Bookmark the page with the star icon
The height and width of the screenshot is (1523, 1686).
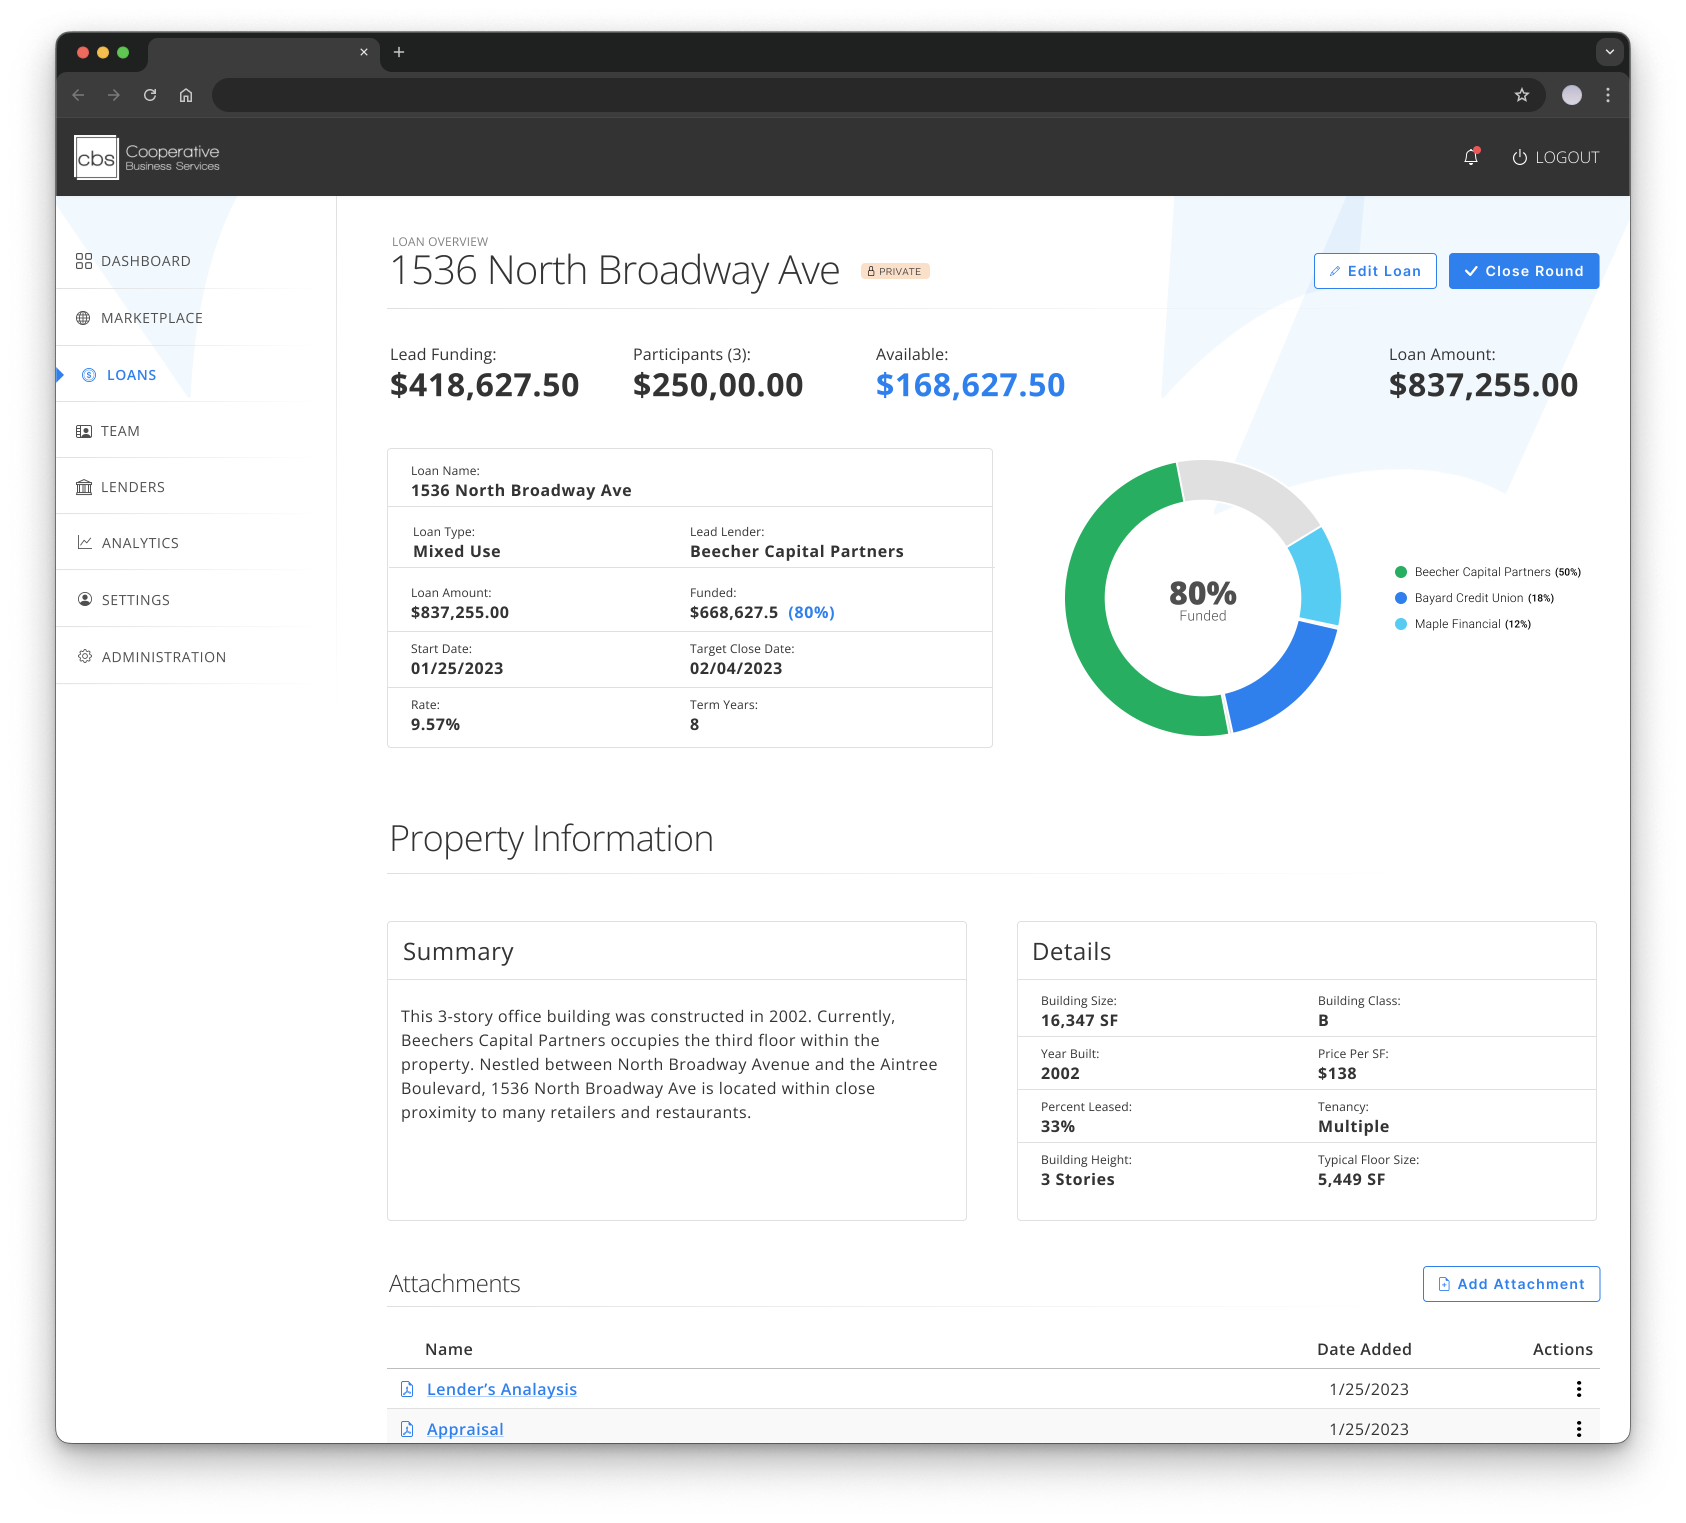[1522, 95]
